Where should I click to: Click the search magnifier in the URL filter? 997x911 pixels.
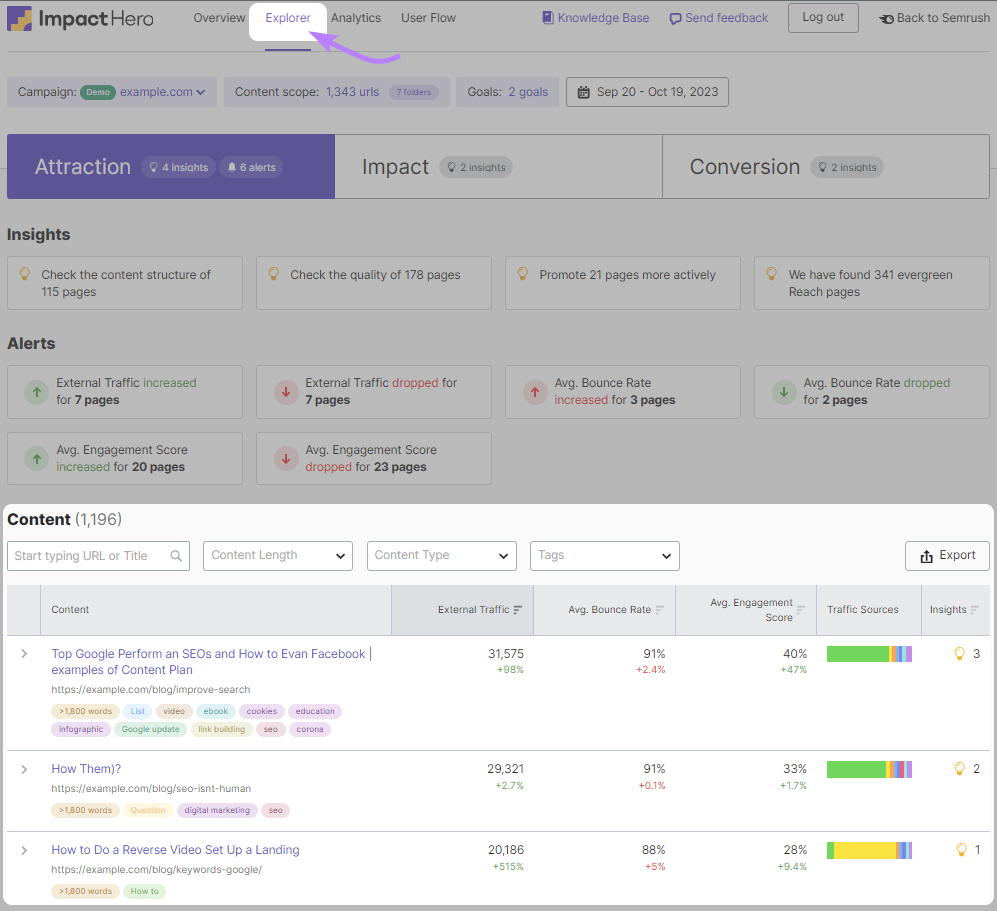[x=178, y=555]
